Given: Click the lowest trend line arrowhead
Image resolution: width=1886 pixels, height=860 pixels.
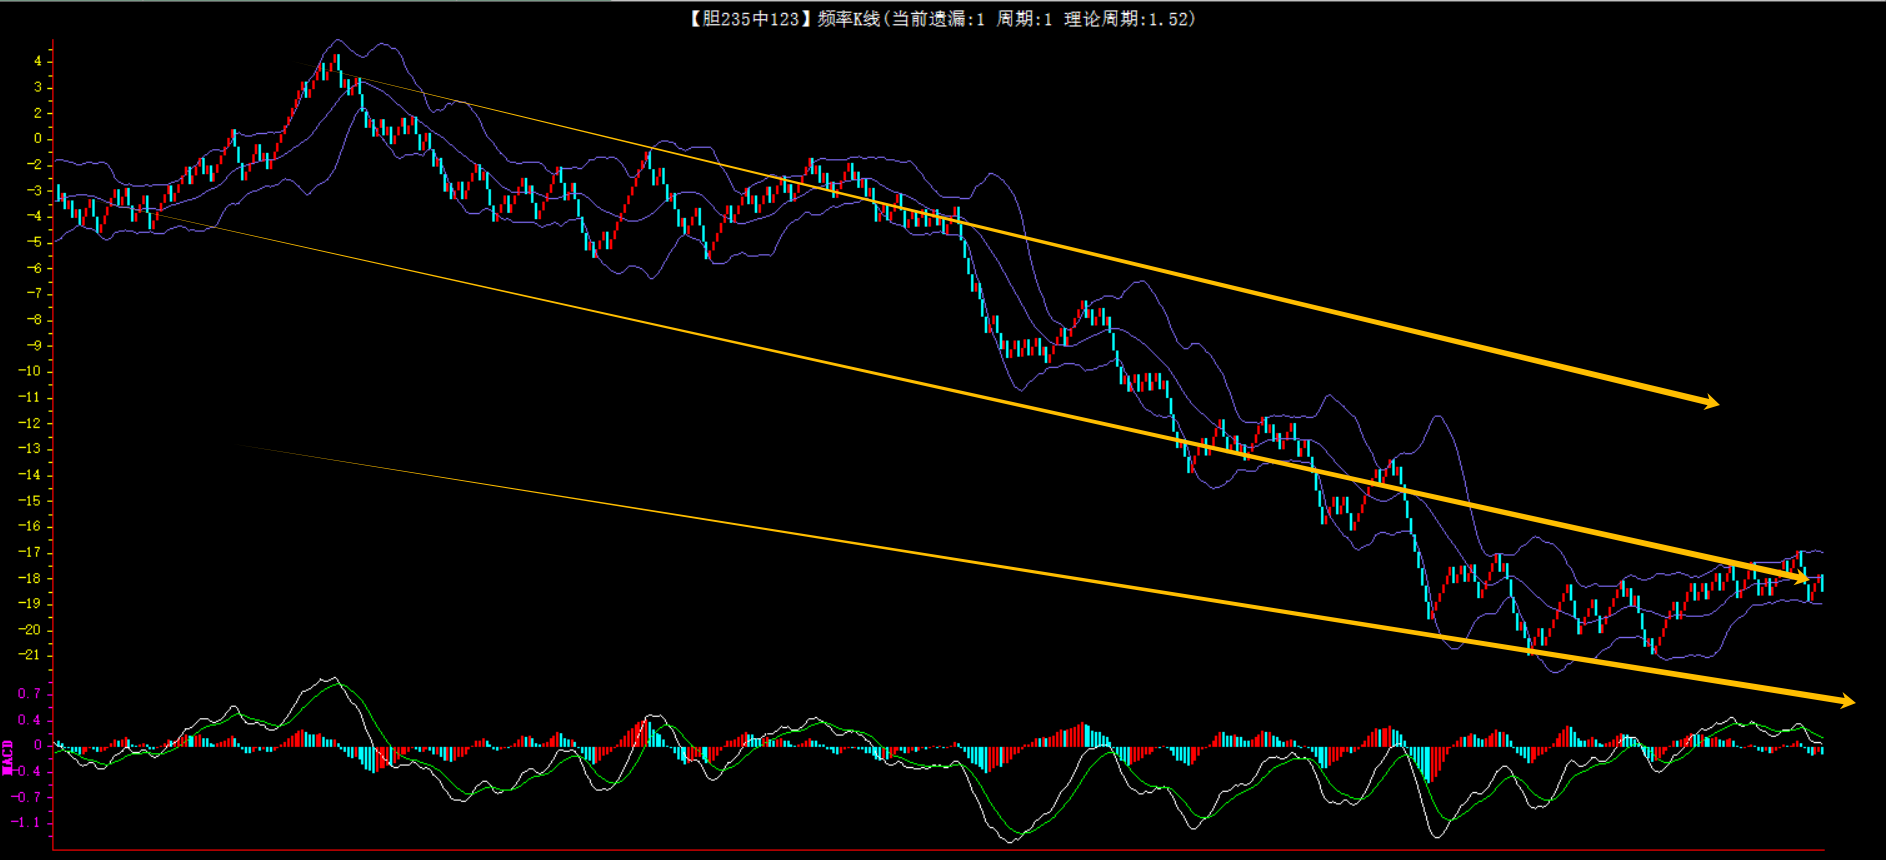Looking at the screenshot, I should click(x=1846, y=701).
